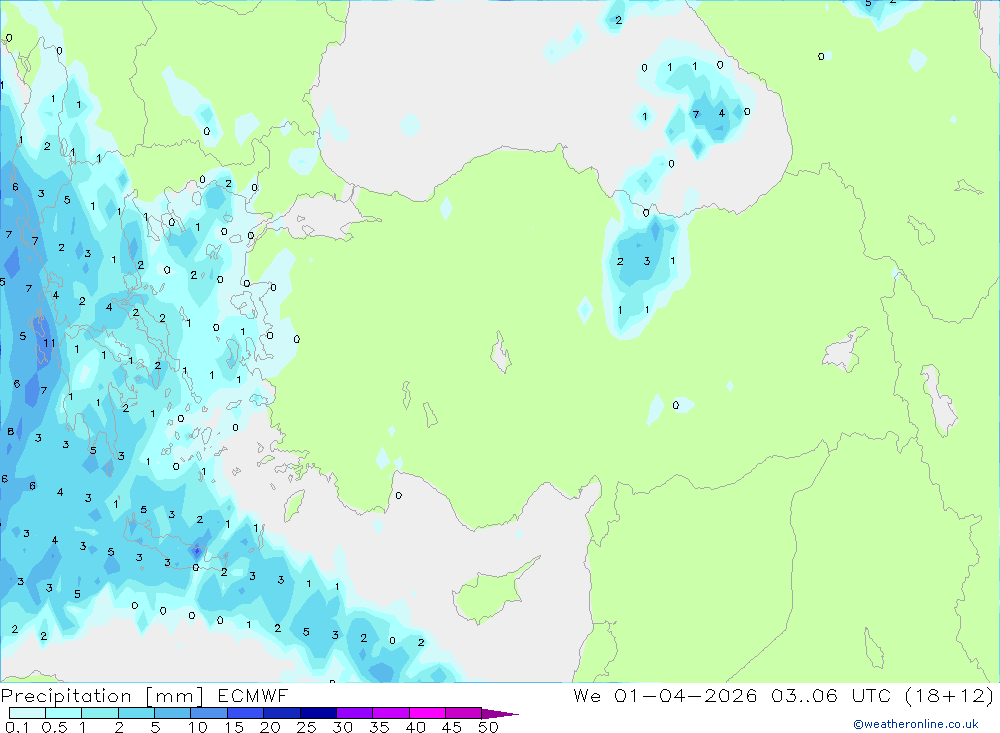Screen dimensions: 1000x733
Task: Pick the 35–40 mm purple legend swatch
Action: coord(391,713)
